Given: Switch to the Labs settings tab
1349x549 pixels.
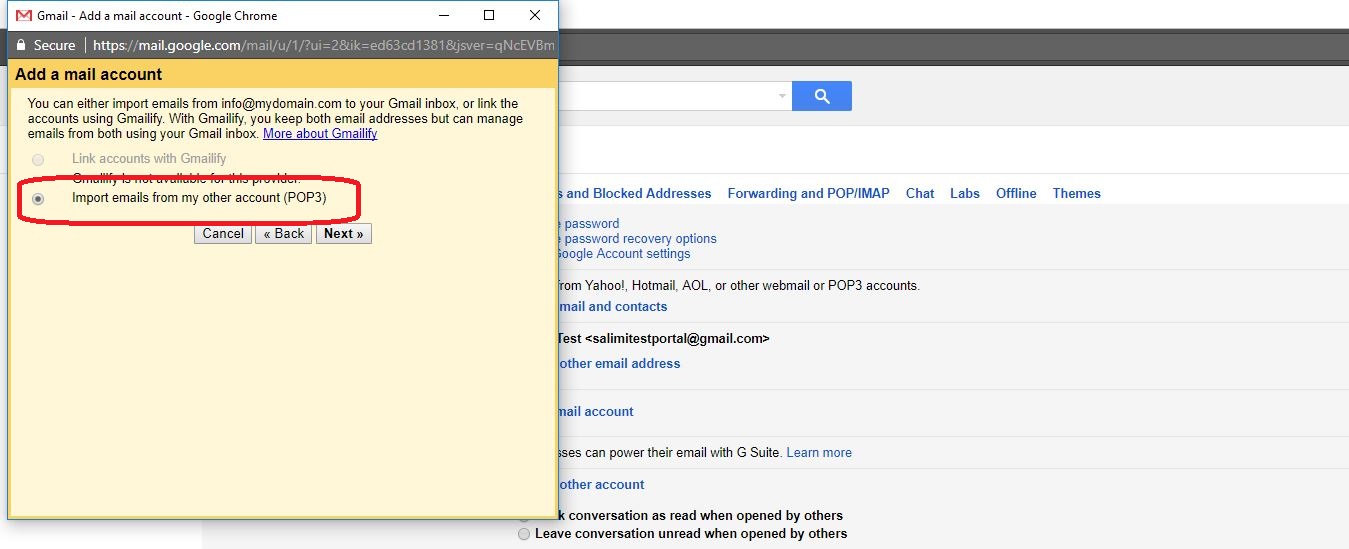Looking at the screenshot, I should point(965,193).
